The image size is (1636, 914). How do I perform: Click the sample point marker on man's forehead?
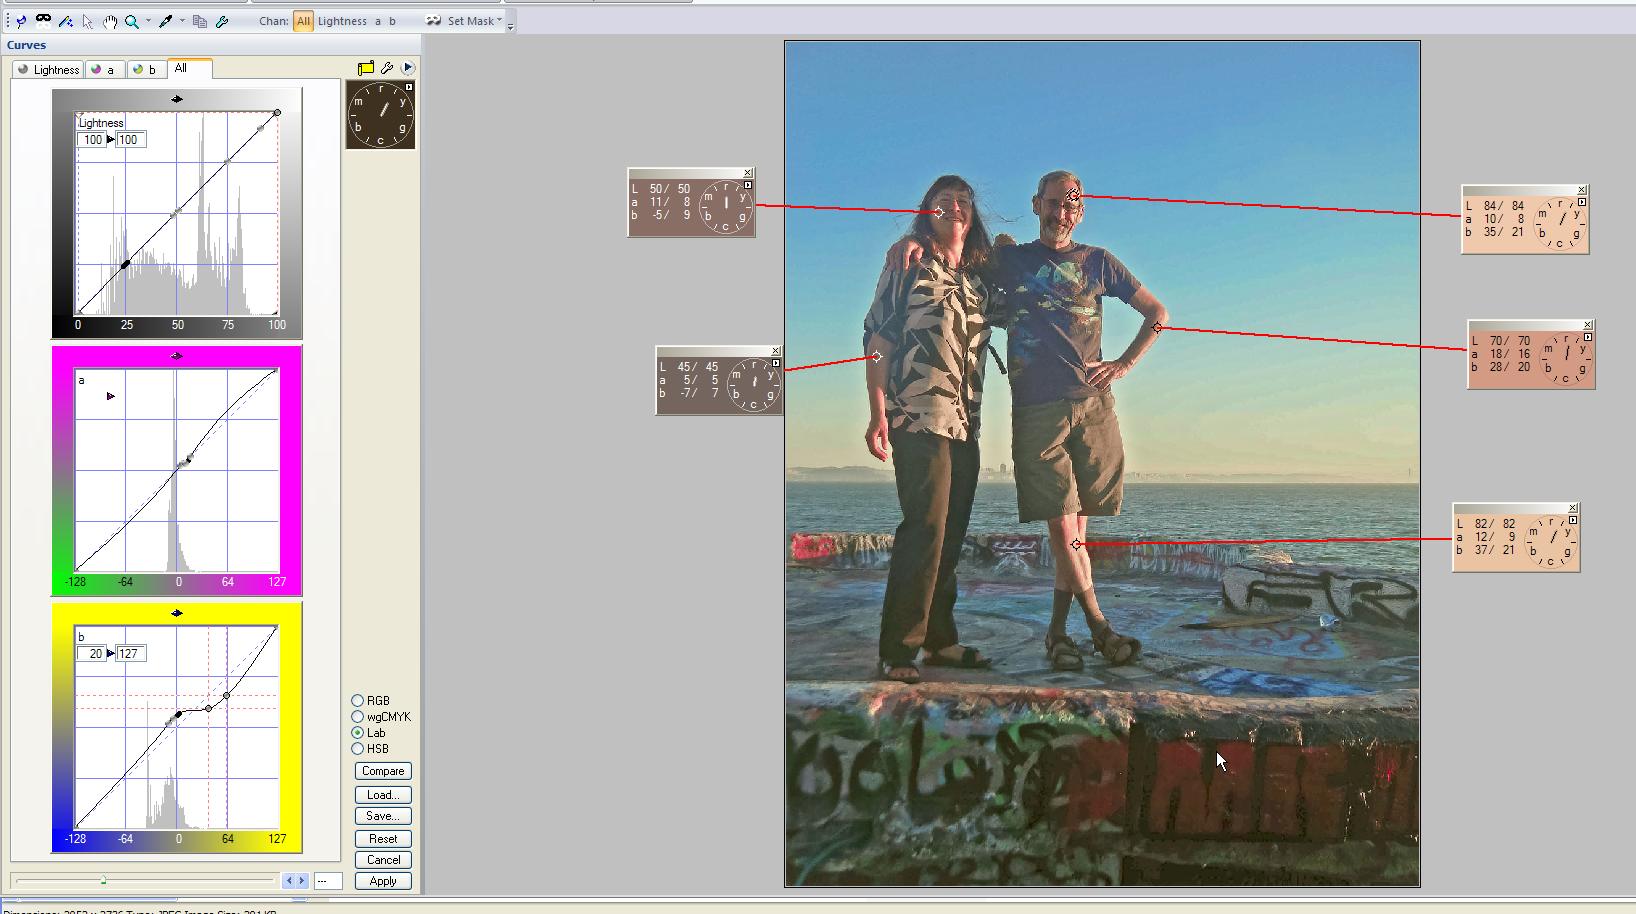[x=1073, y=195]
